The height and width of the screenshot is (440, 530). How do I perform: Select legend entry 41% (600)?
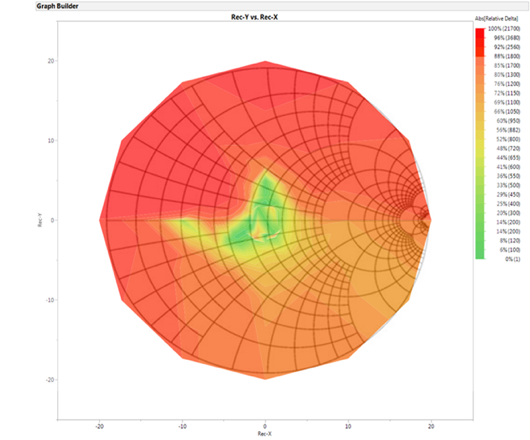(x=508, y=167)
